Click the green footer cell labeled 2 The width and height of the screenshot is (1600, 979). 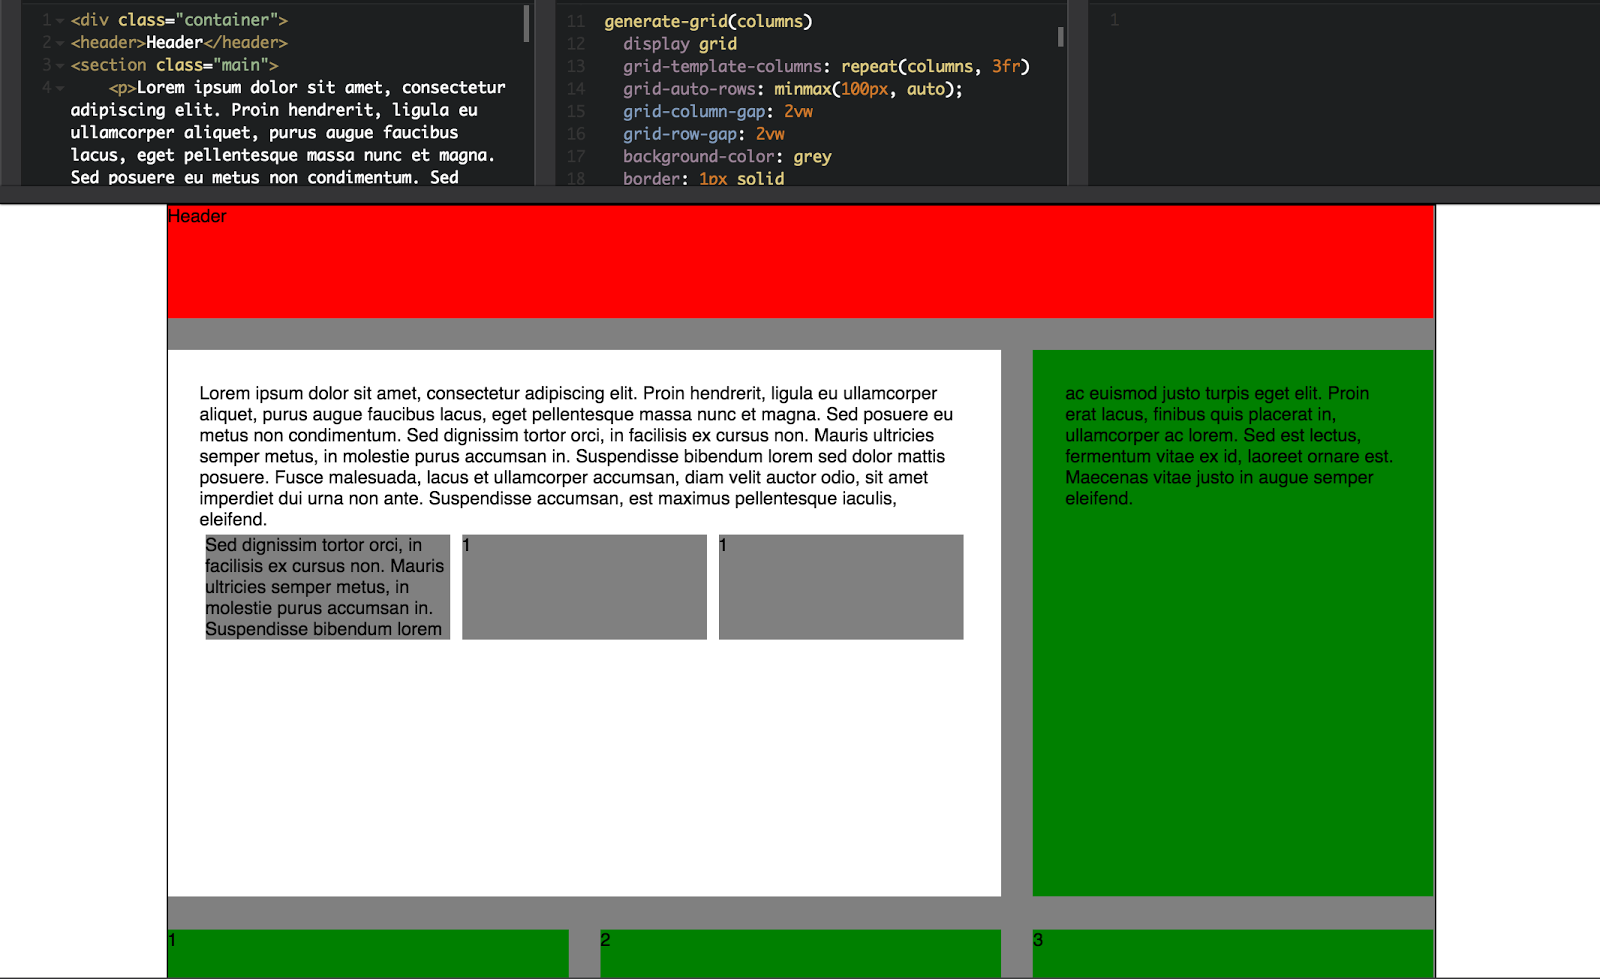click(x=800, y=954)
